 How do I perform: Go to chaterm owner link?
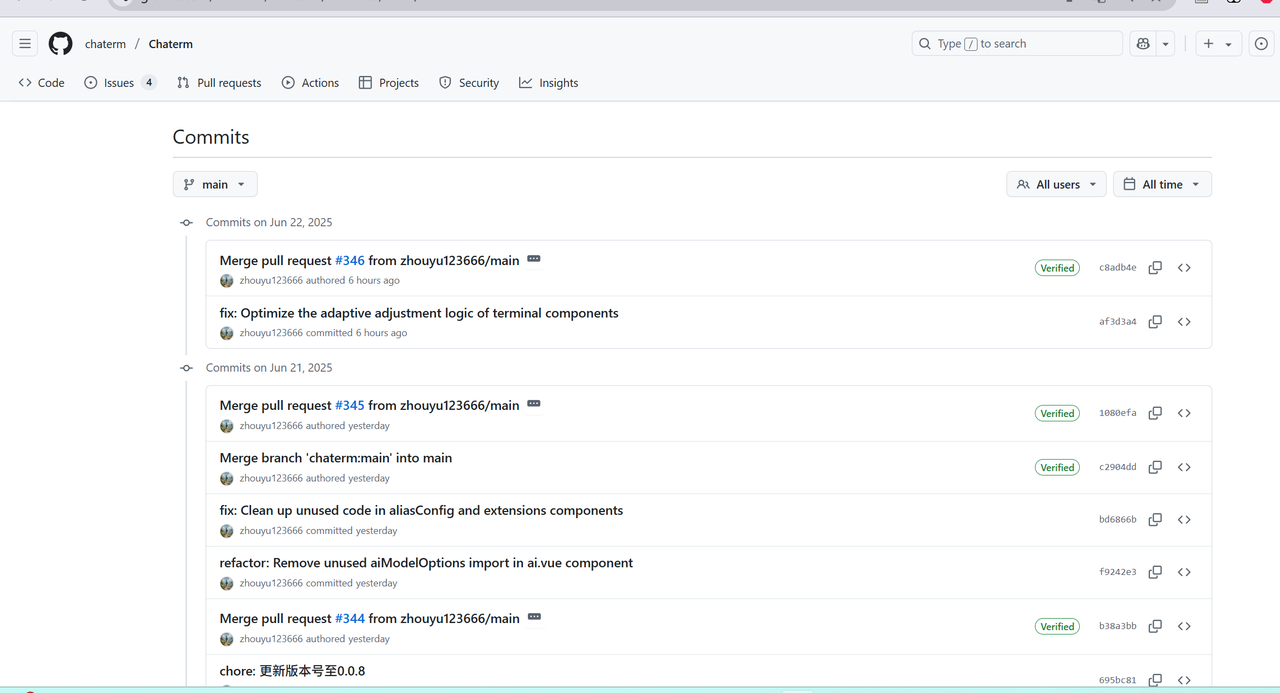click(105, 44)
